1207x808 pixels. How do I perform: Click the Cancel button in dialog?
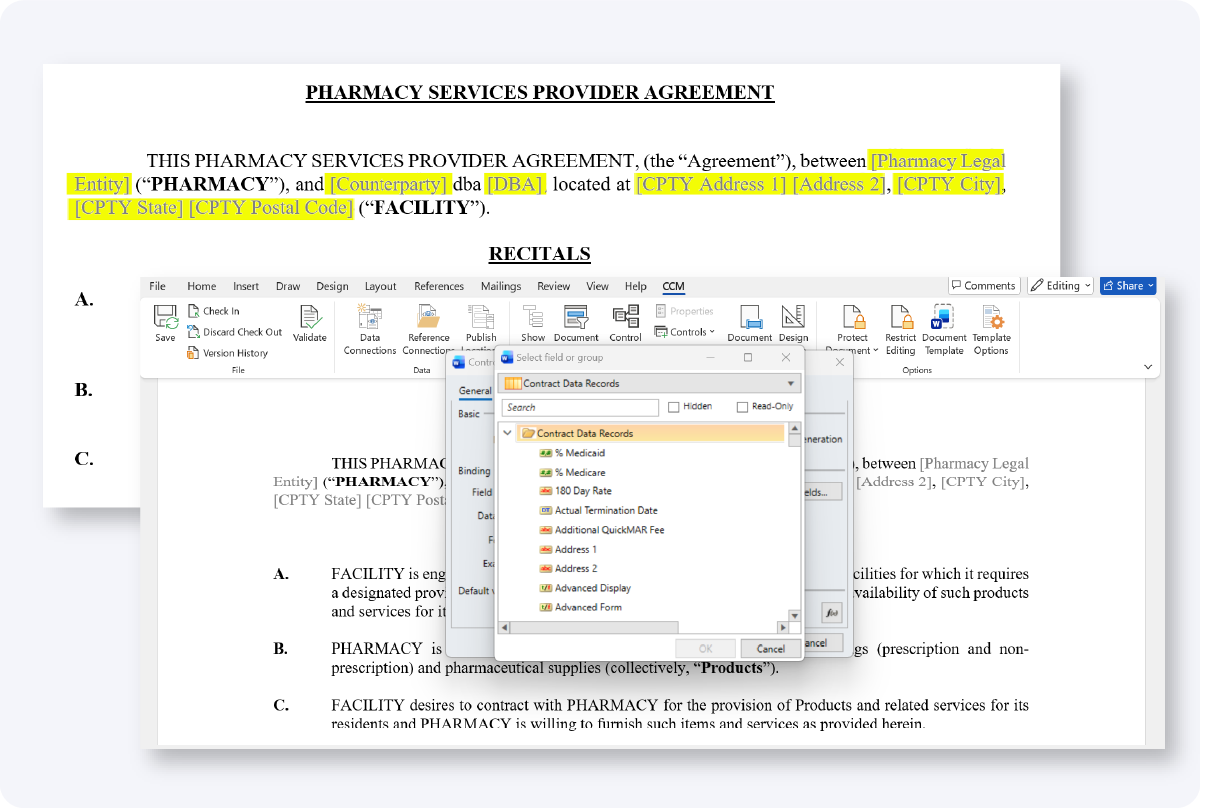(770, 649)
